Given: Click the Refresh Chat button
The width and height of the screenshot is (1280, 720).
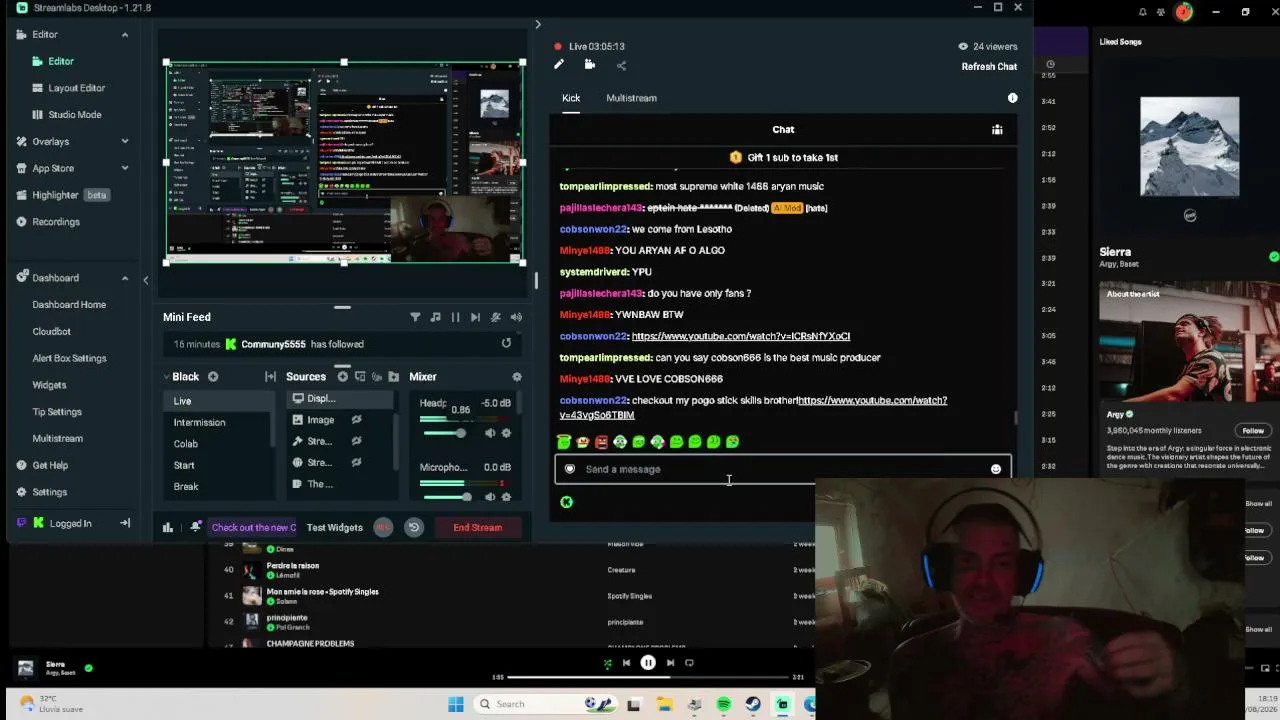Looking at the screenshot, I should tap(989, 67).
